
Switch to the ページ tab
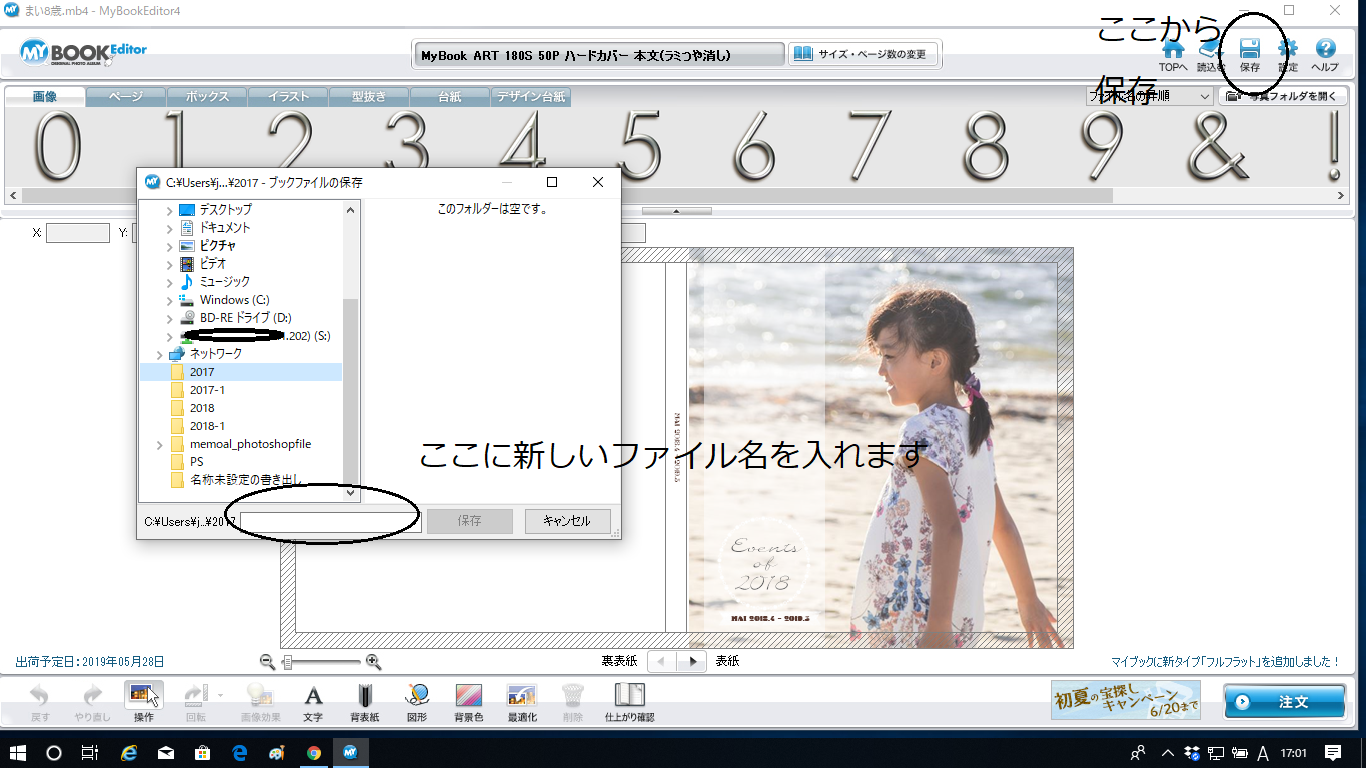(125, 97)
